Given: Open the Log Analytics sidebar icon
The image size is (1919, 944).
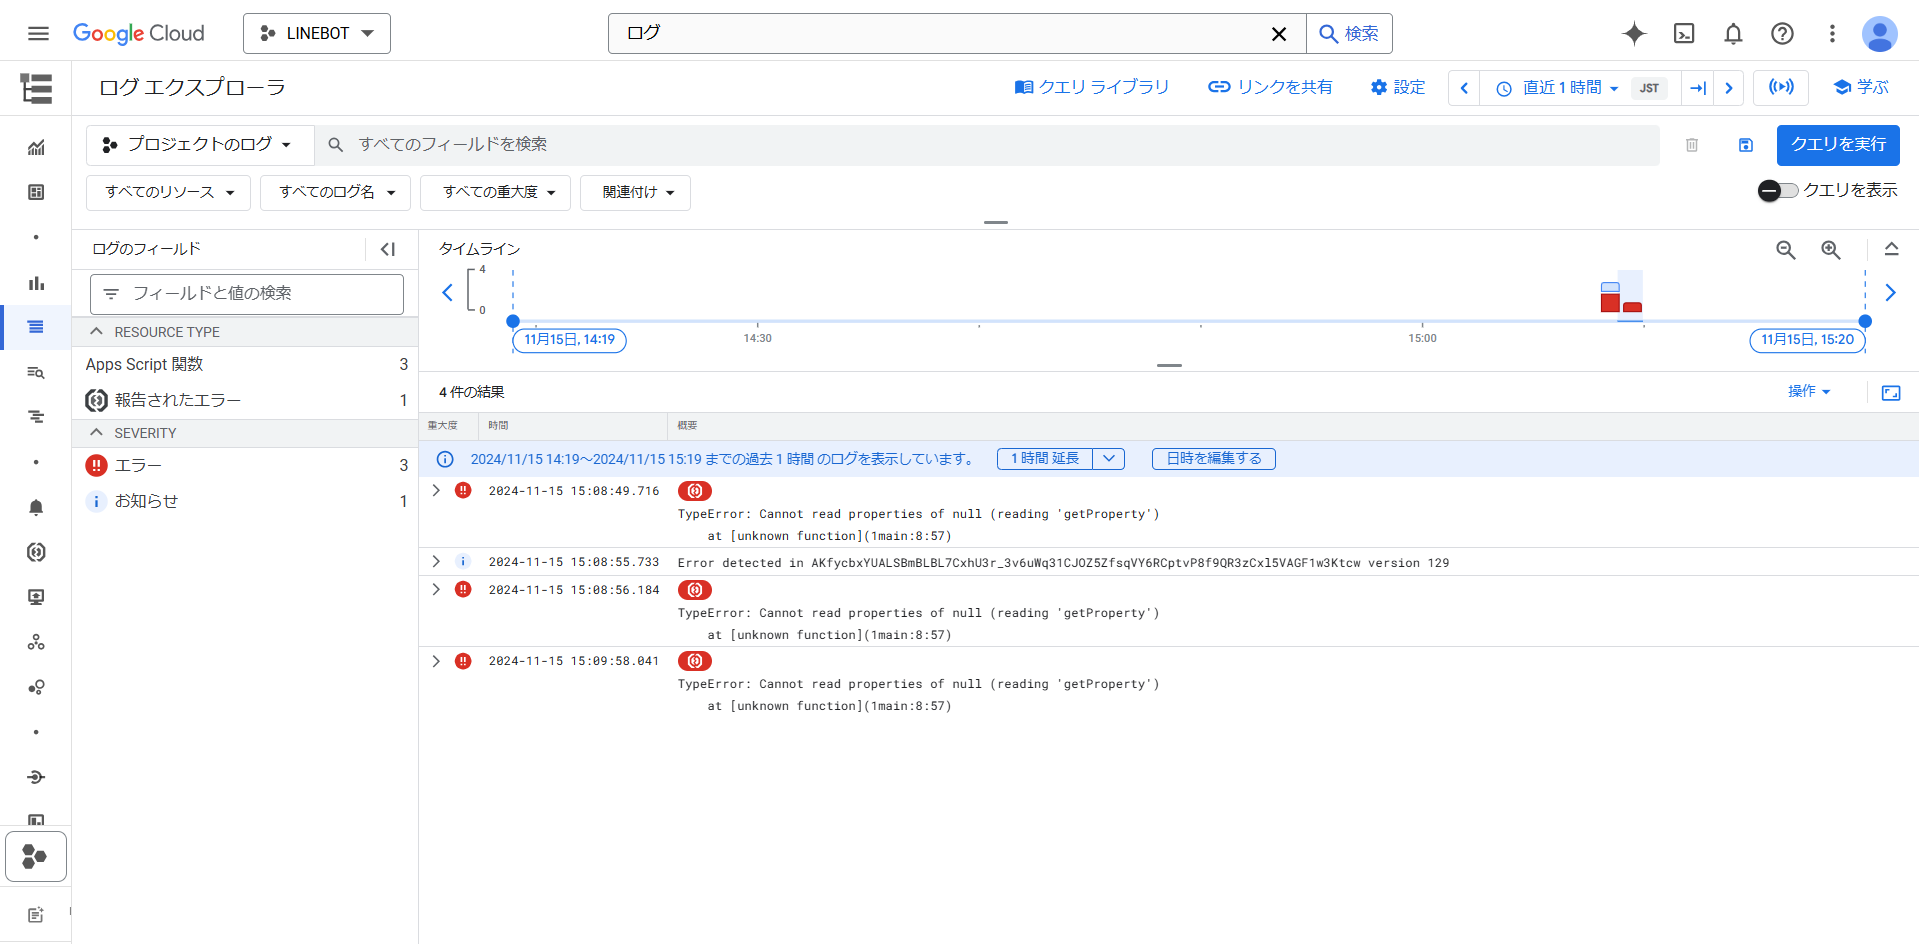Looking at the screenshot, I should pos(36,372).
